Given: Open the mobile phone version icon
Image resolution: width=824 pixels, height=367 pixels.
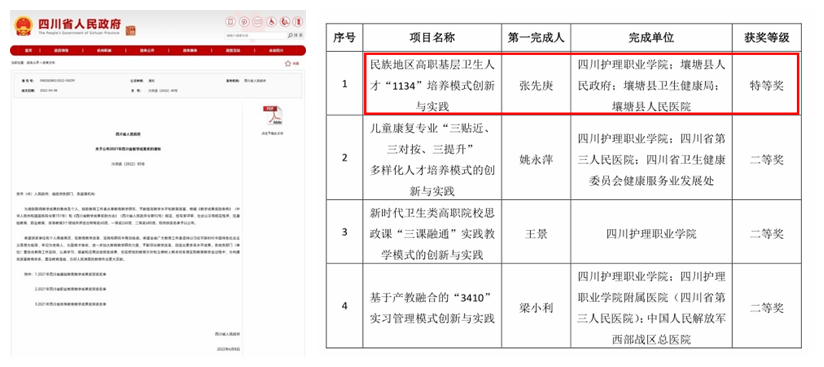Looking at the screenshot, I should (230, 22).
